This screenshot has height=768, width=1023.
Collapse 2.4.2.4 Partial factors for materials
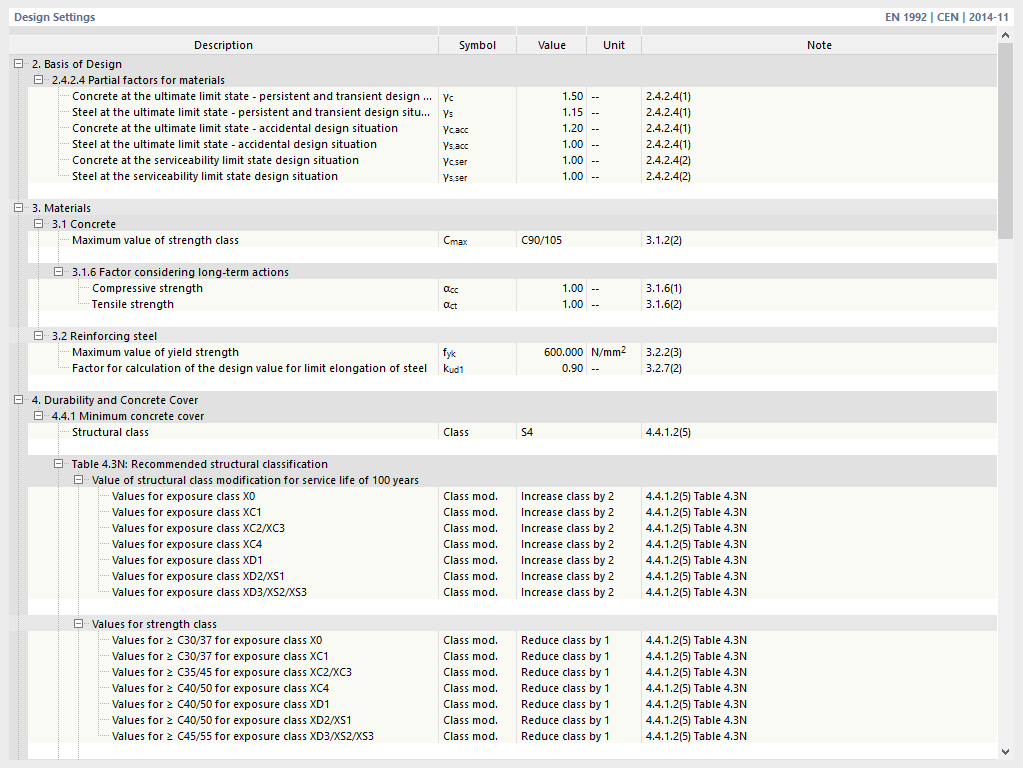click(39, 80)
